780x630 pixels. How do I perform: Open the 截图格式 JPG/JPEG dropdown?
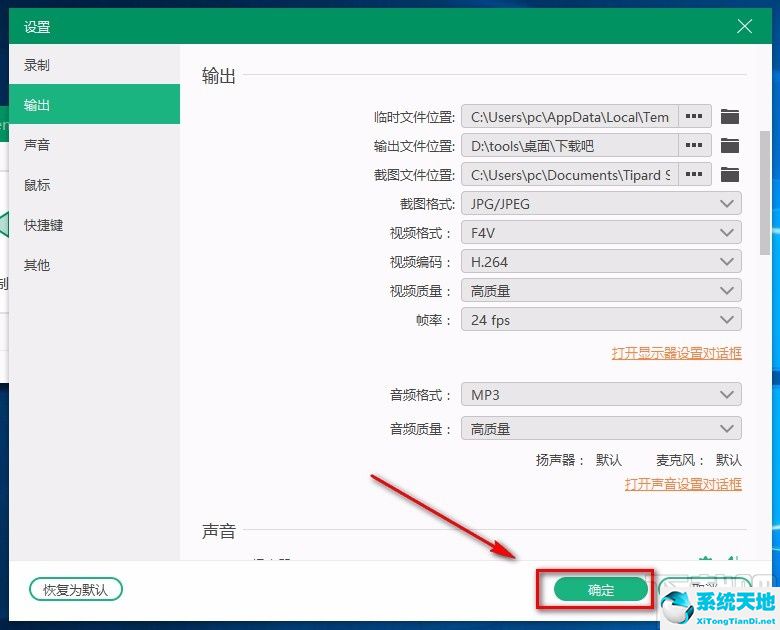pyautogui.click(x=601, y=204)
